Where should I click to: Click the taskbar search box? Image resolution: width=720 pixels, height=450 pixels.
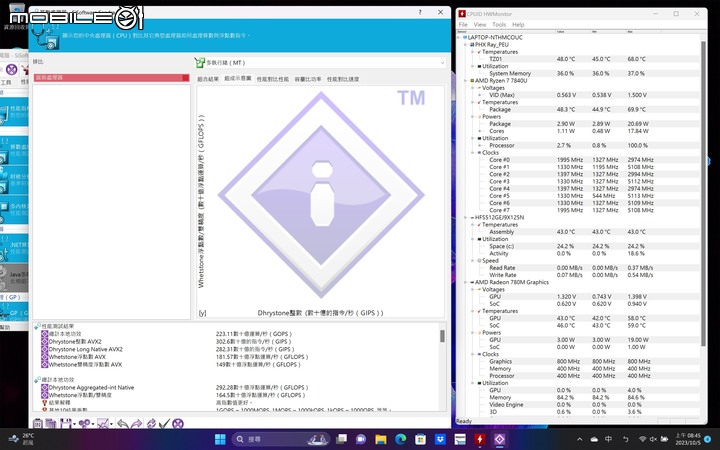tap(281, 439)
